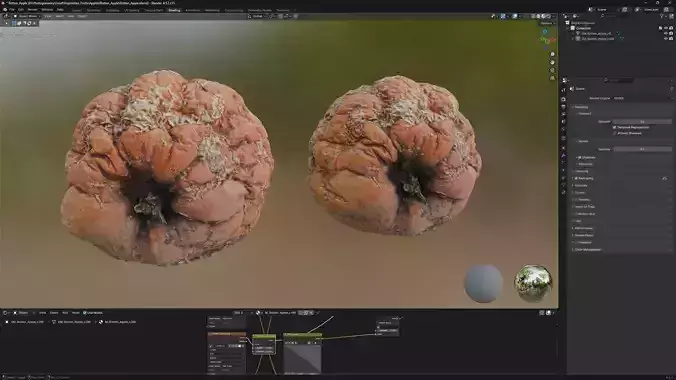Toggle the Freestyle checkbox
Viewport: 676px width, 380px height.
[576, 242]
